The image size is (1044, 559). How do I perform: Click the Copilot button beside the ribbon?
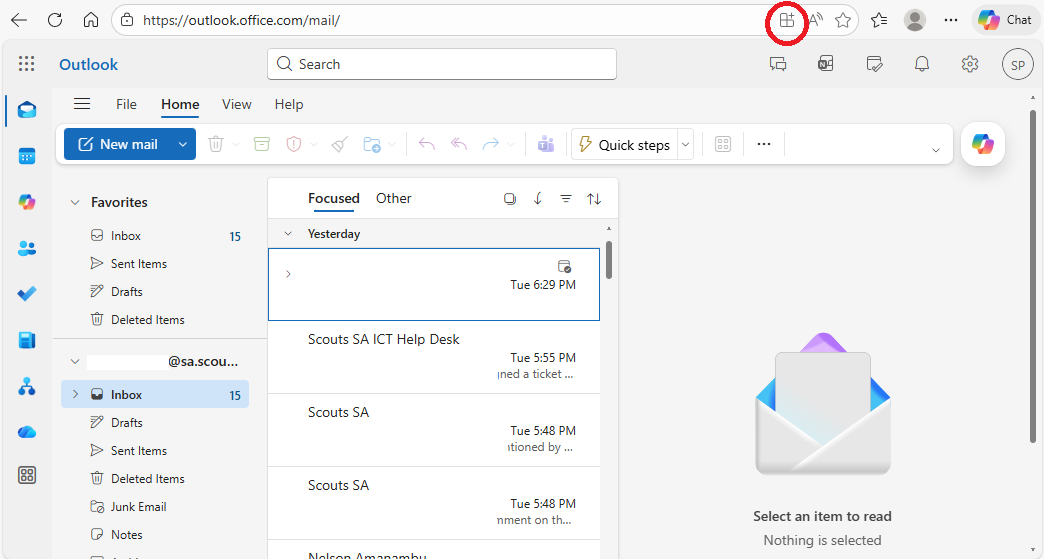982,145
